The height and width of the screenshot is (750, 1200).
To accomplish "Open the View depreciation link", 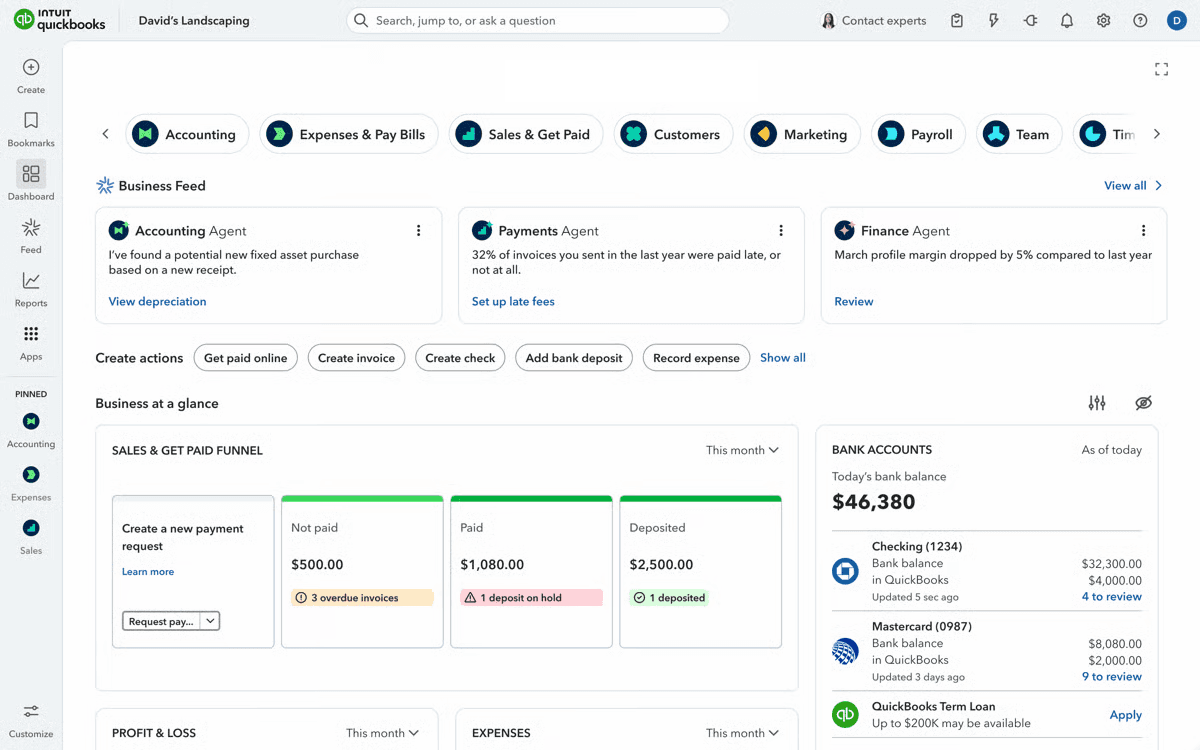I will (x=157, y=302).
